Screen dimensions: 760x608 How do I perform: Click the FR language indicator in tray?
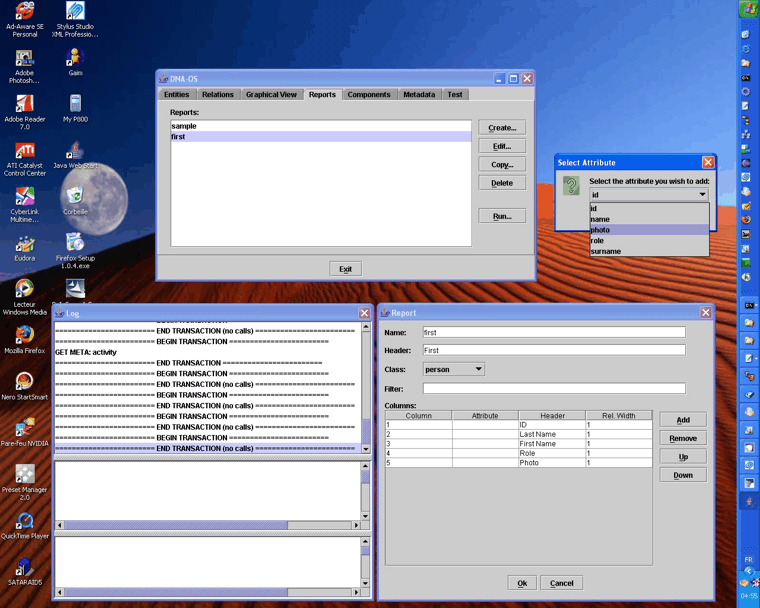748,560
